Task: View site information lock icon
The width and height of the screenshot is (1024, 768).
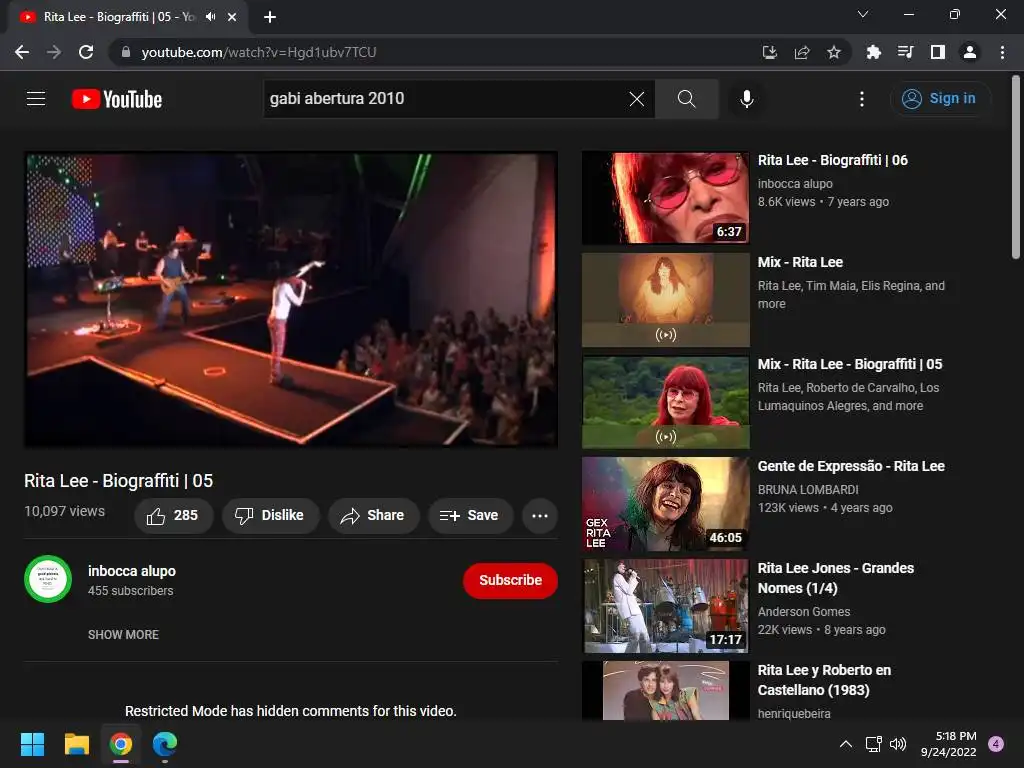Action: (x=126, y=52)
